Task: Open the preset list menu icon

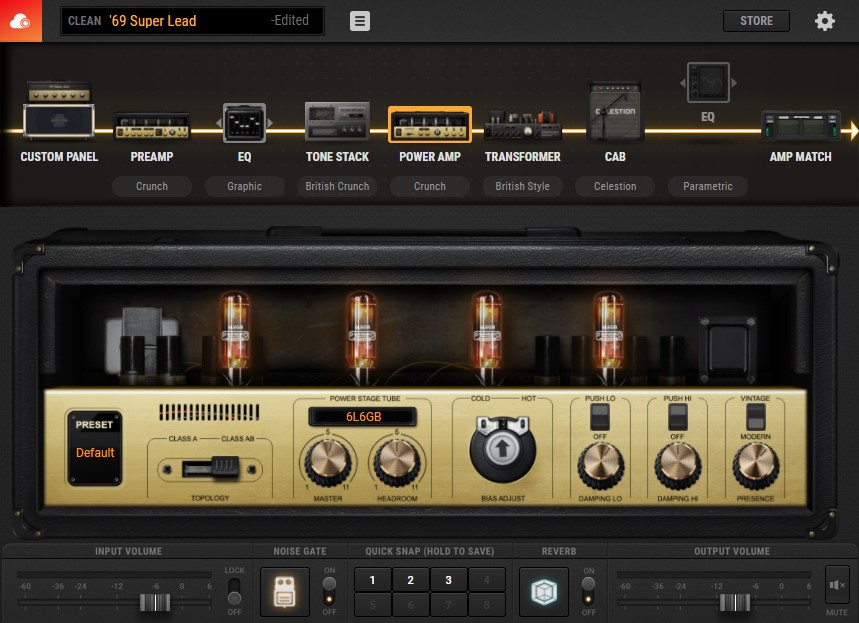Action: click(x=359, y=21)
